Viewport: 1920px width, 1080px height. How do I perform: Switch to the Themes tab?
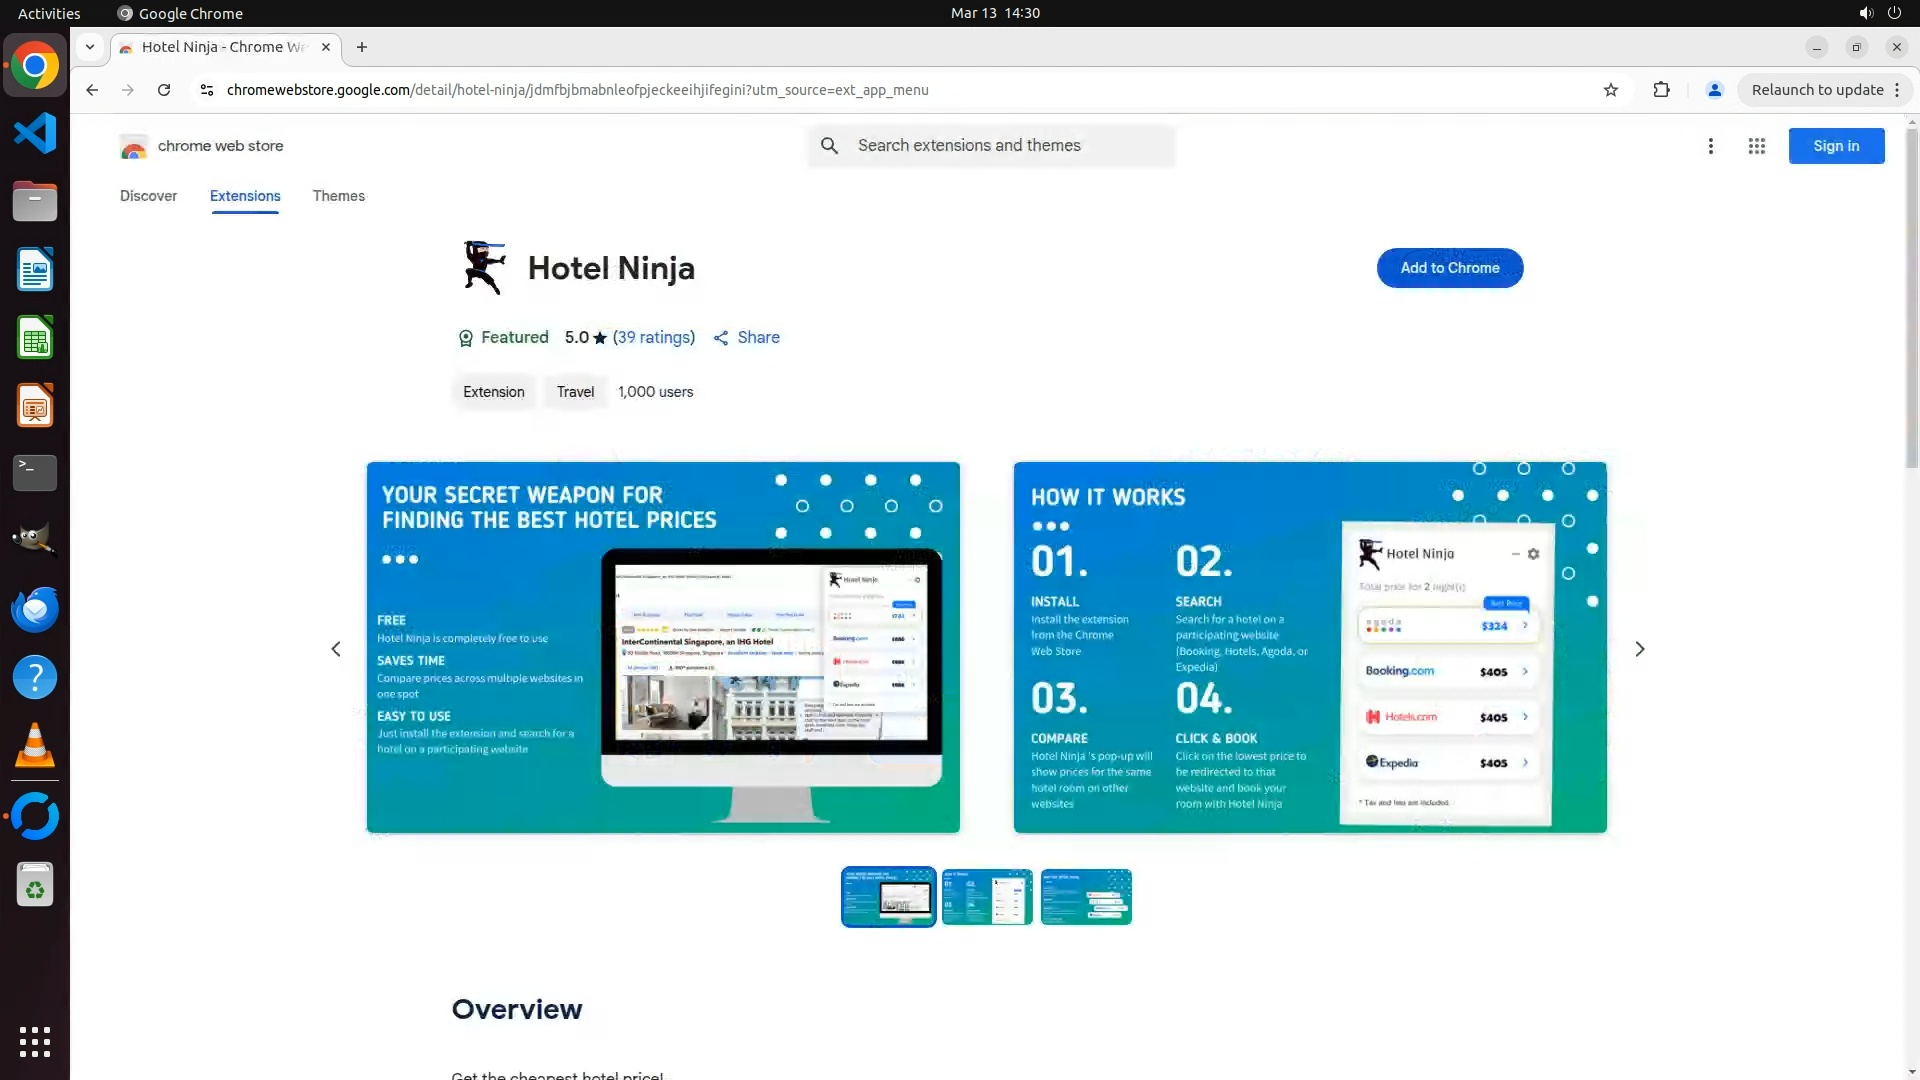338,196
